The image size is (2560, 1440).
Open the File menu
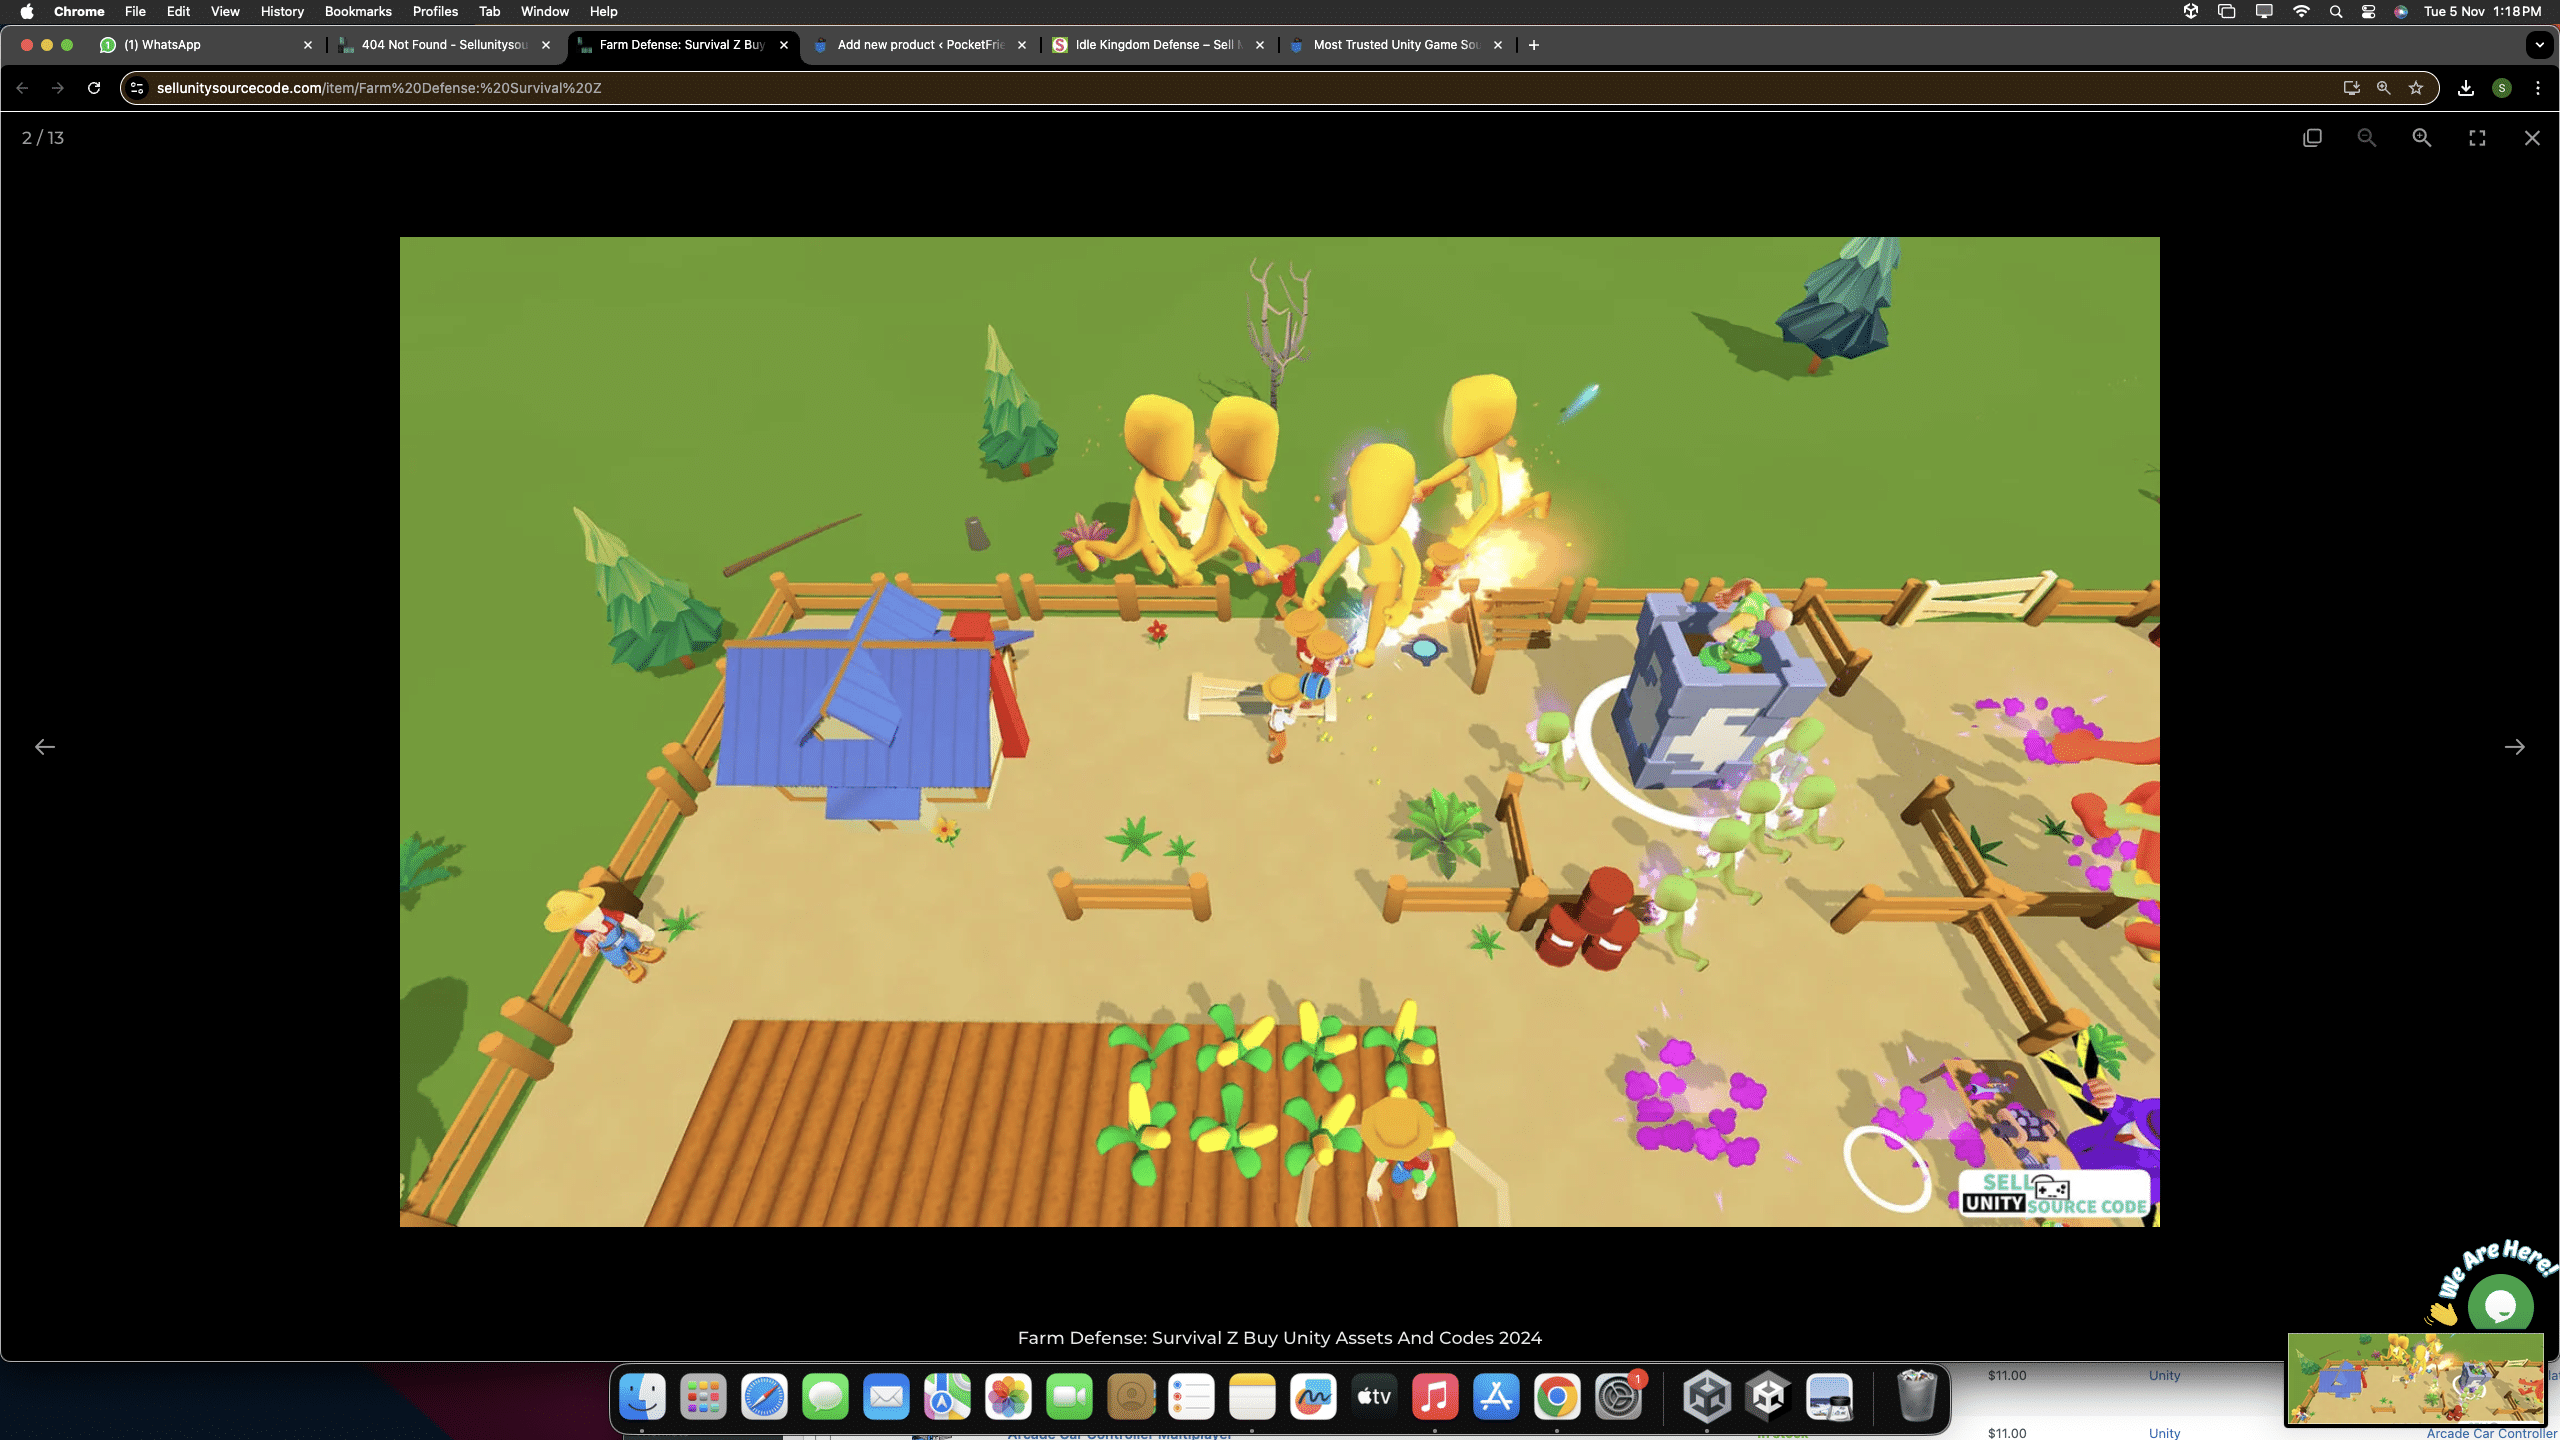135,12
